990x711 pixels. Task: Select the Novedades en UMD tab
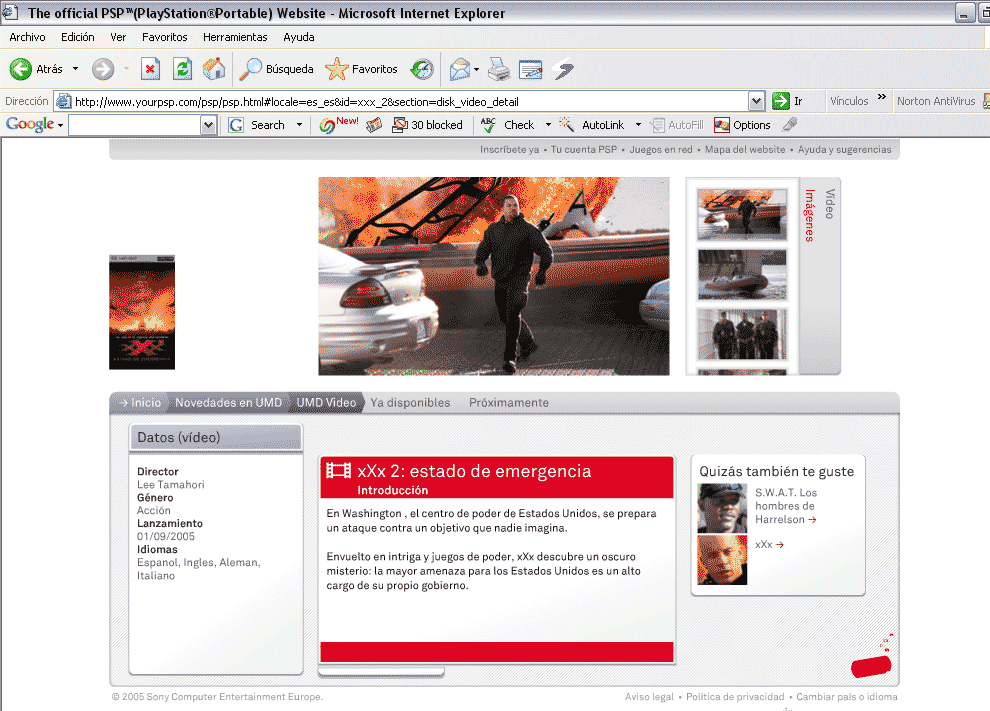229,403
